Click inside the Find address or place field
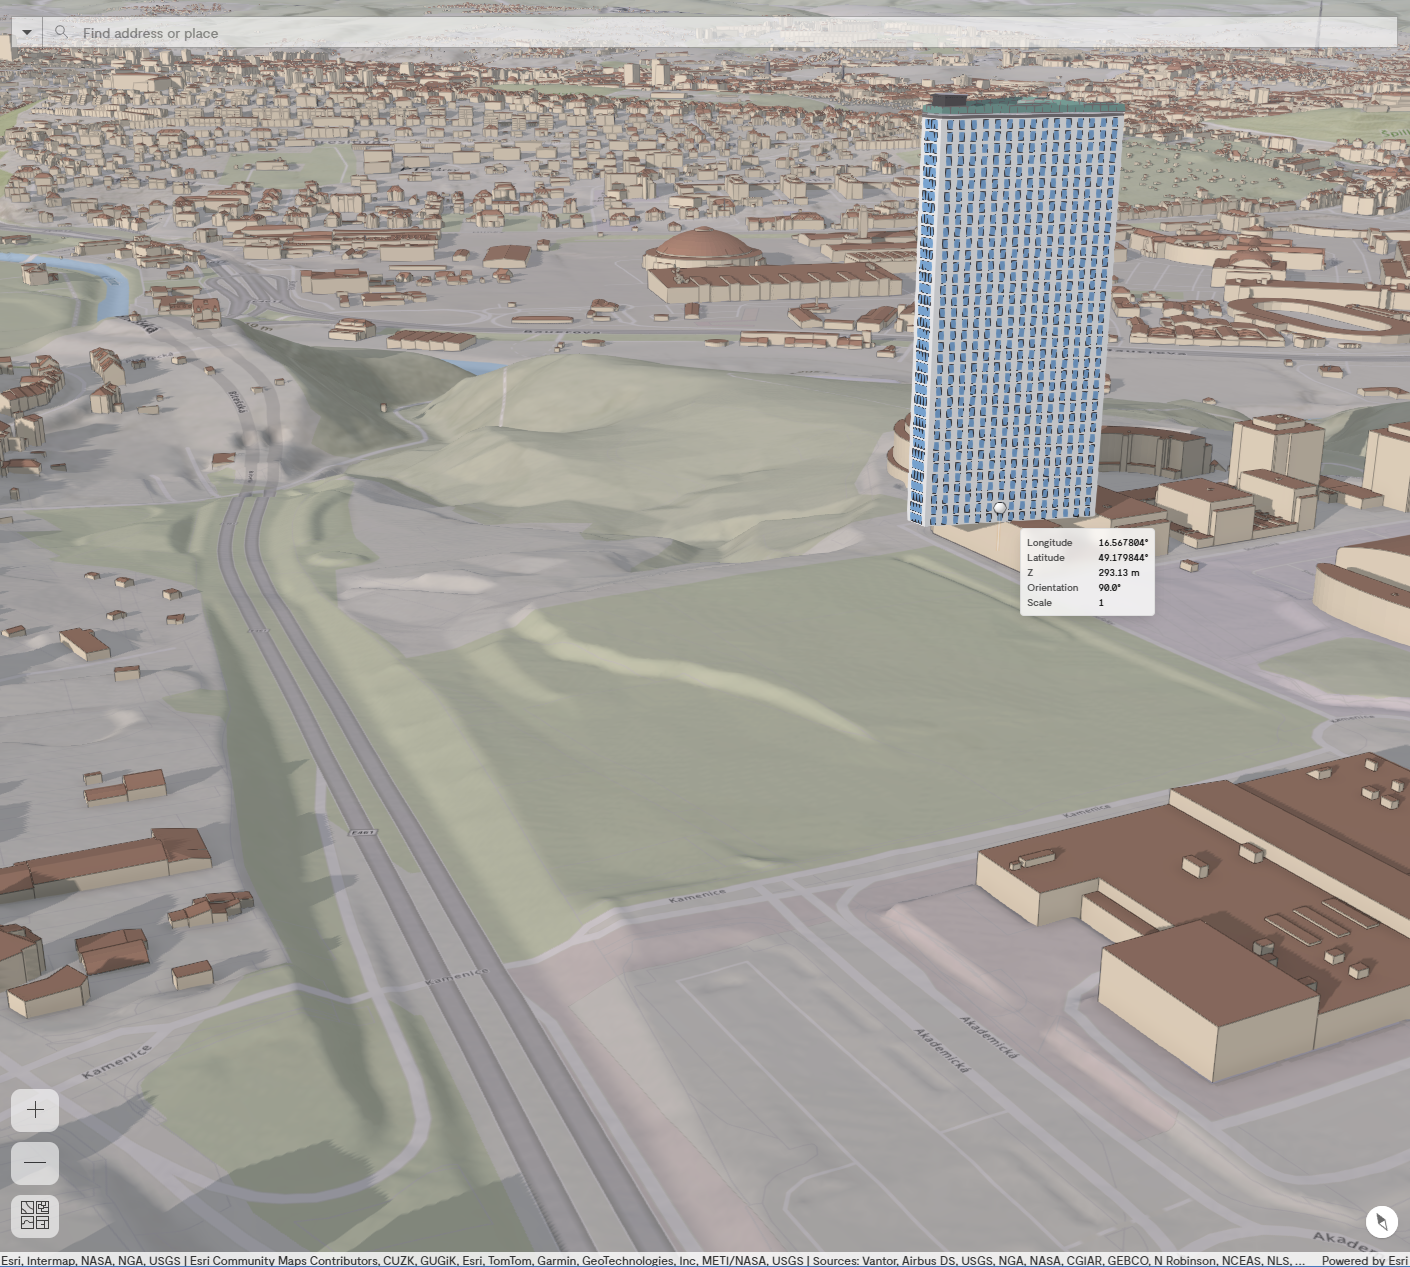The image size is (1410, 1267). (x=300, y=33)
